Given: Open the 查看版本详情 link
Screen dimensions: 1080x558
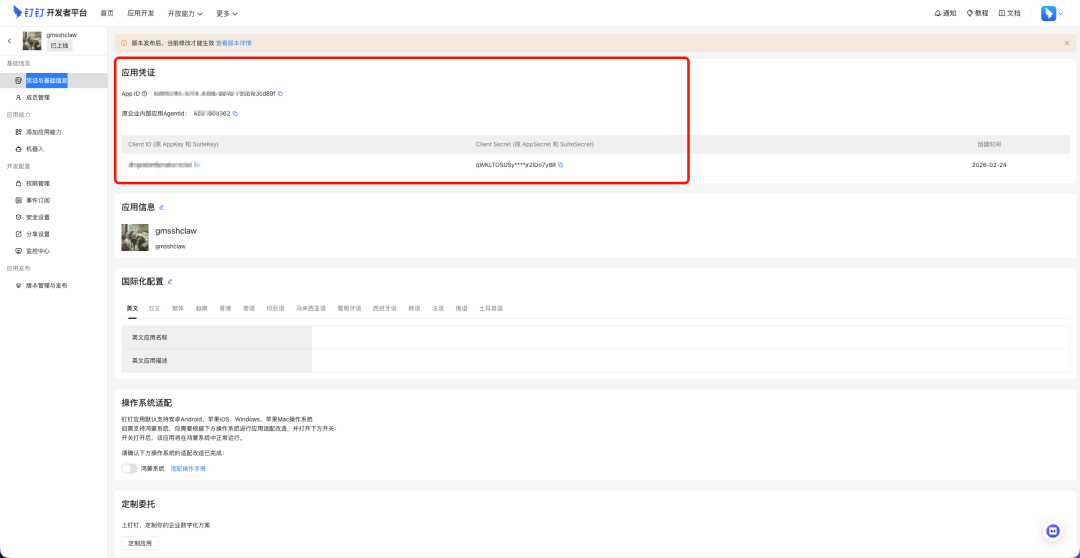Looking at the screenshot, I should [x=233, y=43].
